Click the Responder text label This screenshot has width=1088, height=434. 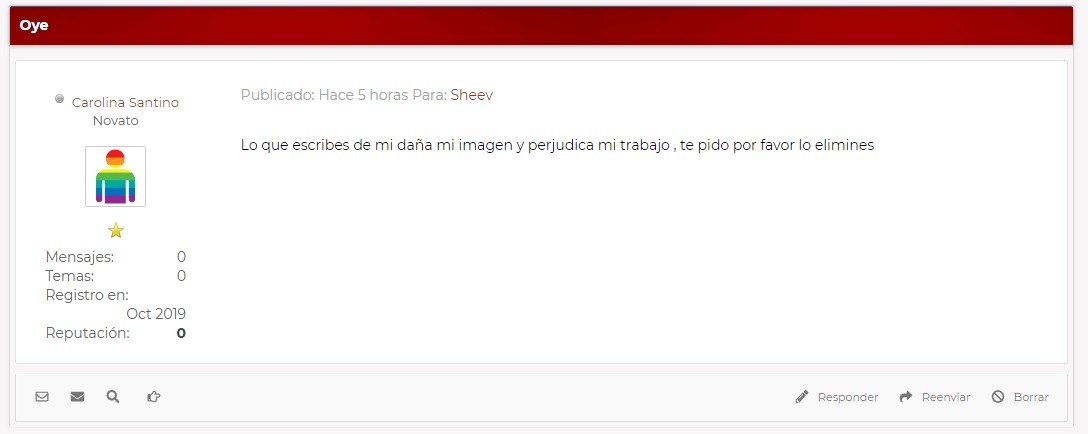coord(848,397)
